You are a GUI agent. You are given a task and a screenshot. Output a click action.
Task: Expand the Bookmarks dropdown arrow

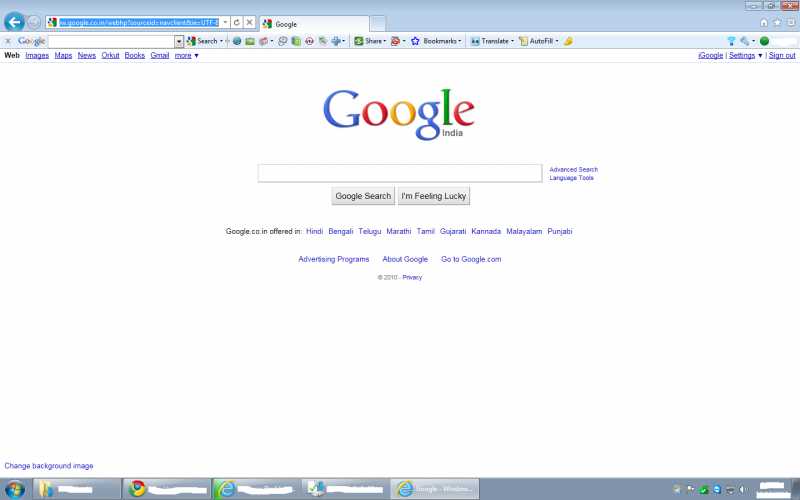(x=460, y=41)
